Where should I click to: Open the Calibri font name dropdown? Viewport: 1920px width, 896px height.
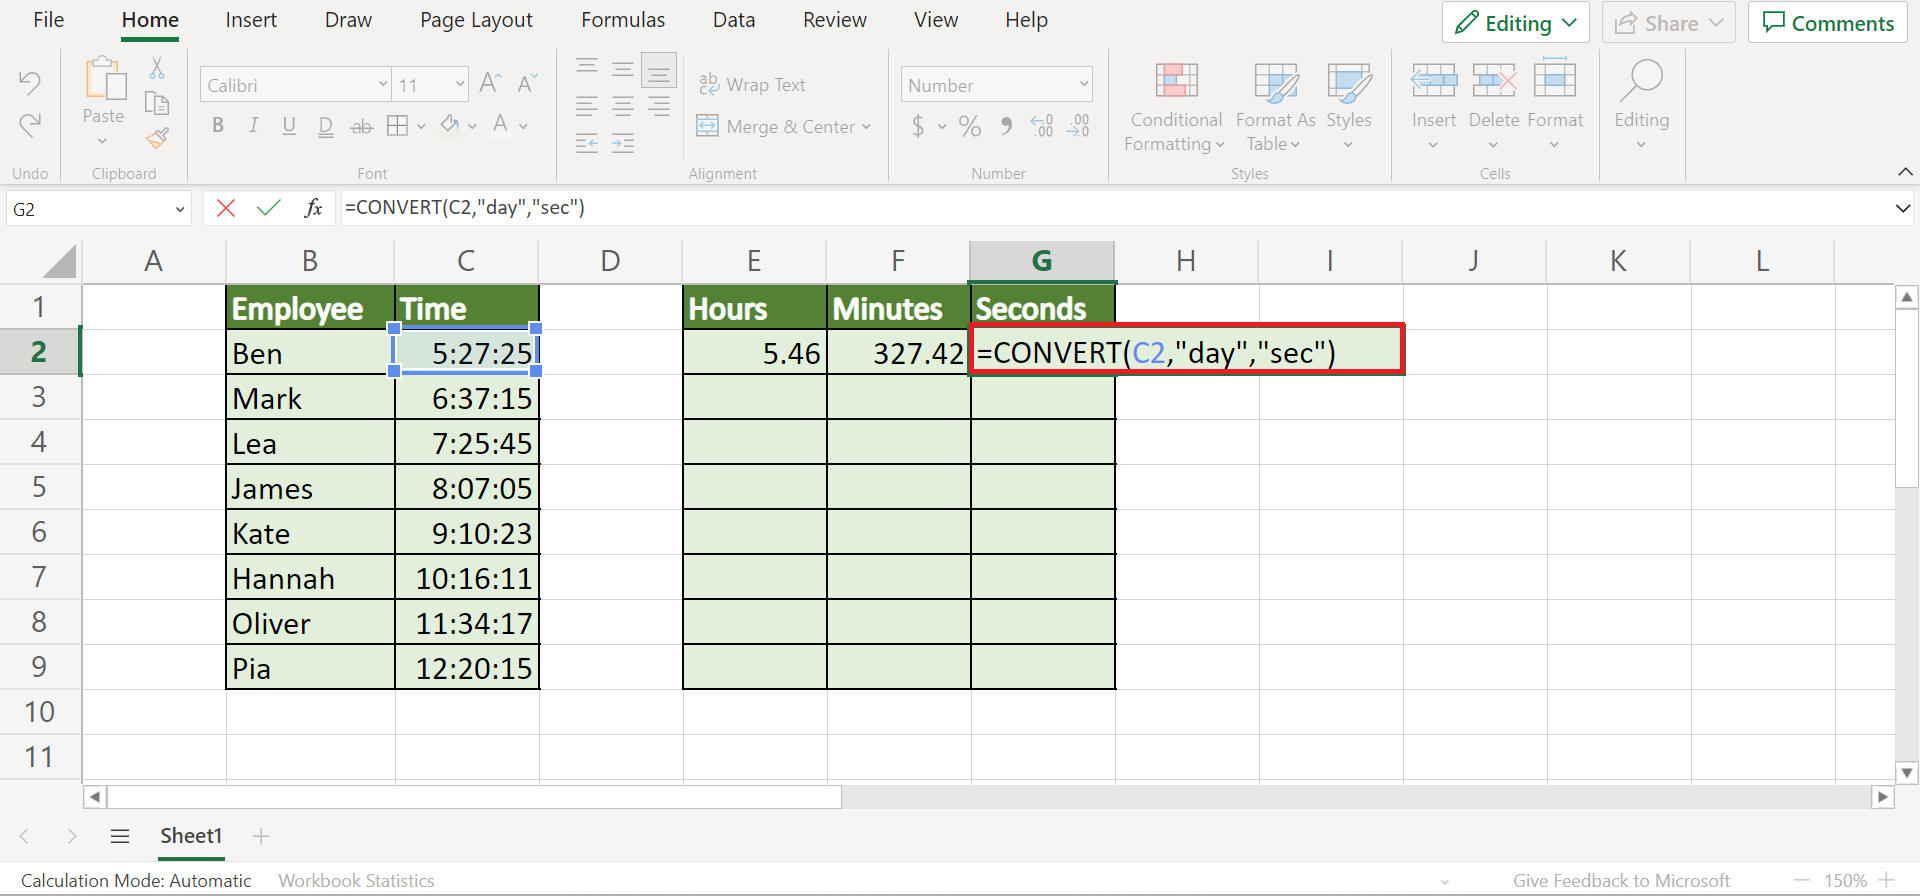(x=383, y=85)
